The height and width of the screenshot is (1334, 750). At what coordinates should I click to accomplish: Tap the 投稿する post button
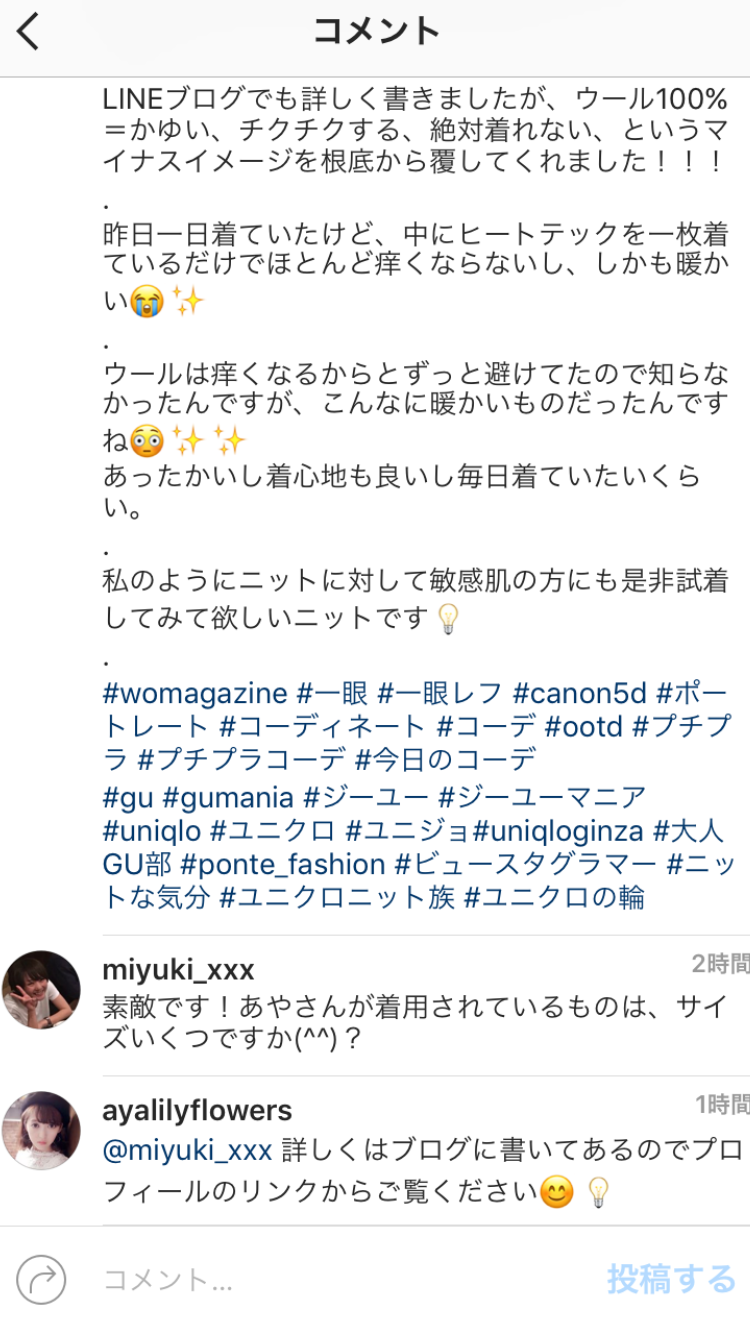point(671,1279)
